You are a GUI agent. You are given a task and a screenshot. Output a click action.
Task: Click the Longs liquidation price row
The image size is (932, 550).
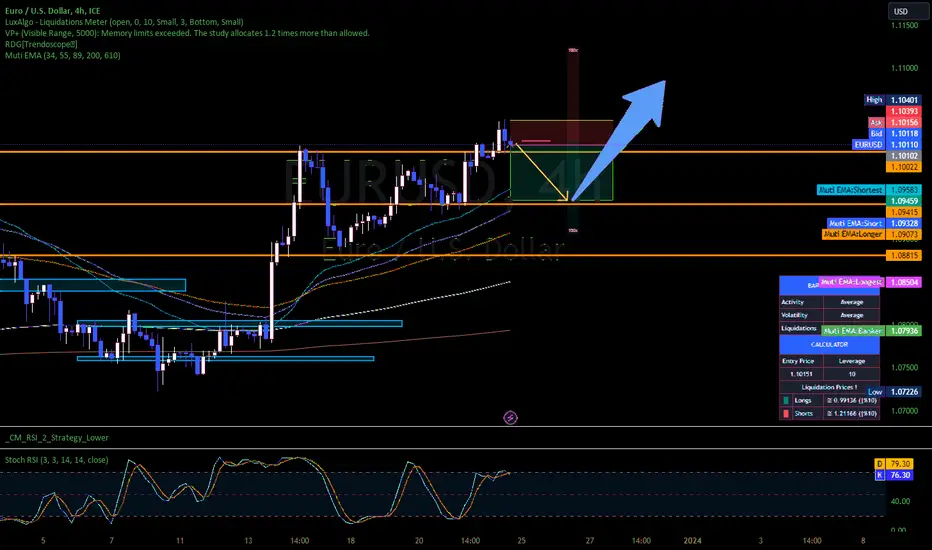coord(829,400)
